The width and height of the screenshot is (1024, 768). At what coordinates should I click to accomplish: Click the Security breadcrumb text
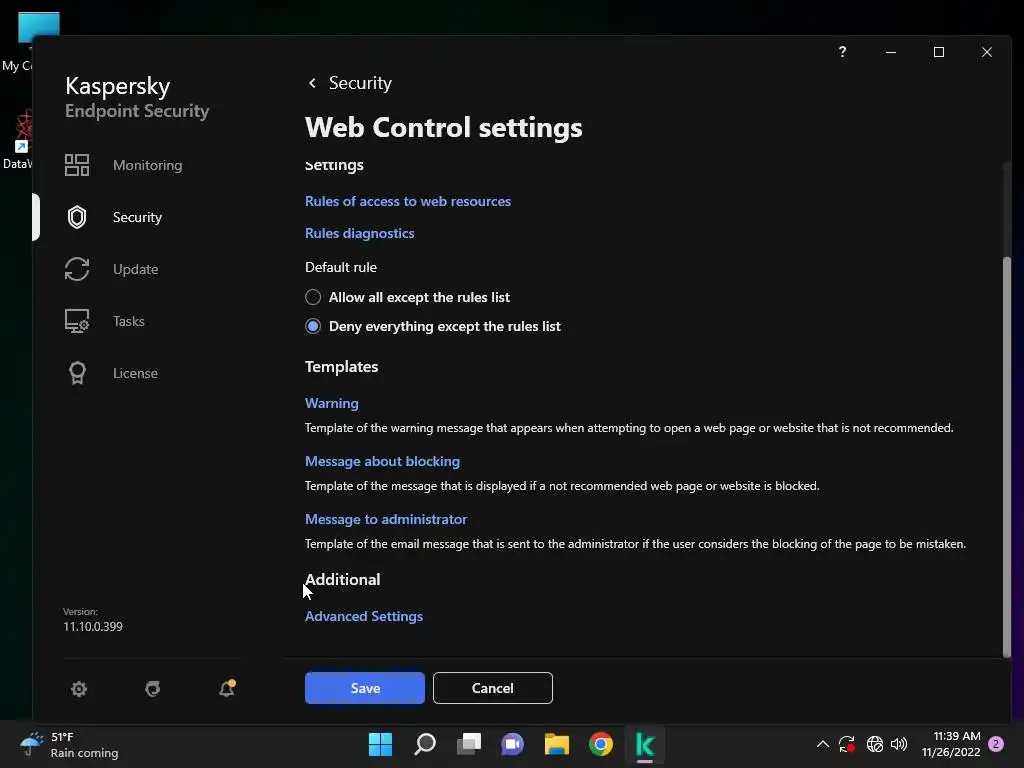click(x=360, y=83)
